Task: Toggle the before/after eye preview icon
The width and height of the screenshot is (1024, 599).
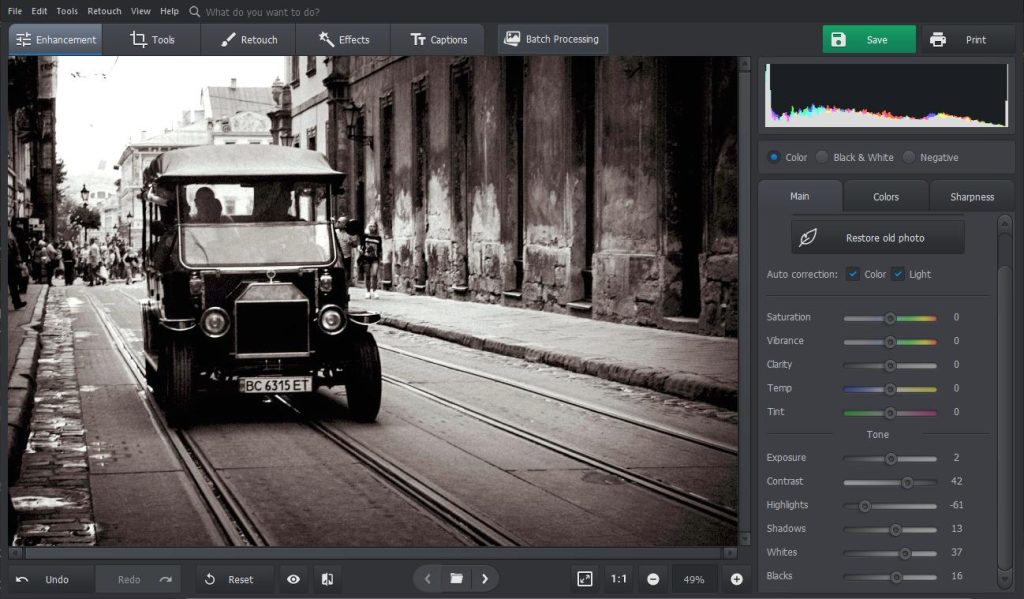Action: [293, 578]
